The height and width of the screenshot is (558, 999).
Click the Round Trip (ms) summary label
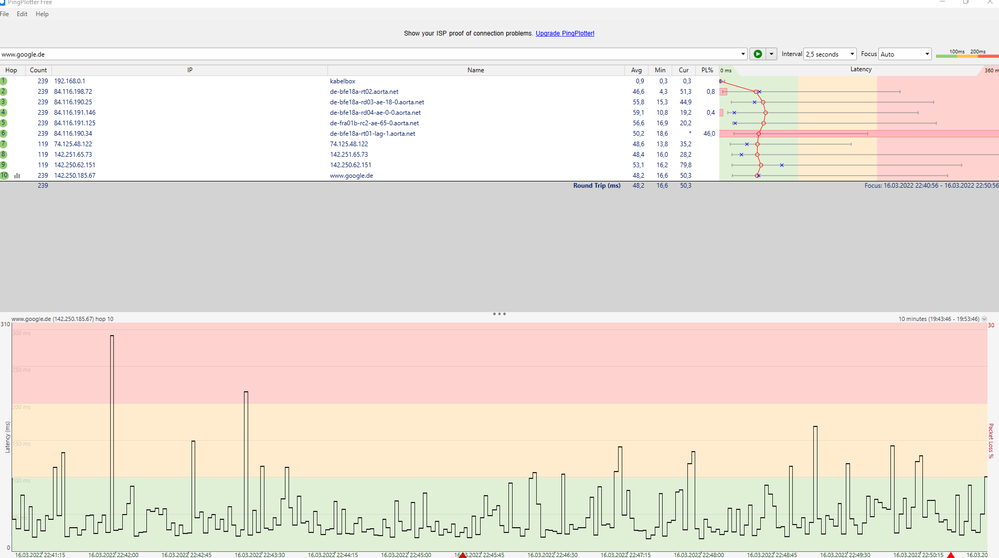coord(596,185)
